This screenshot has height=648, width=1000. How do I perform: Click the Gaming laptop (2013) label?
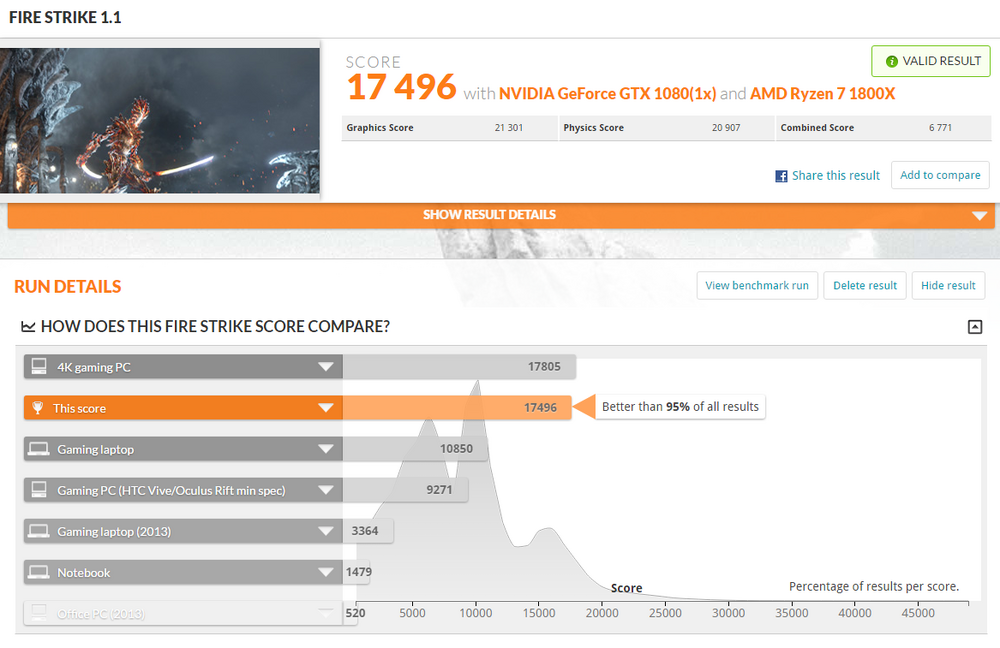click(114, 531)
